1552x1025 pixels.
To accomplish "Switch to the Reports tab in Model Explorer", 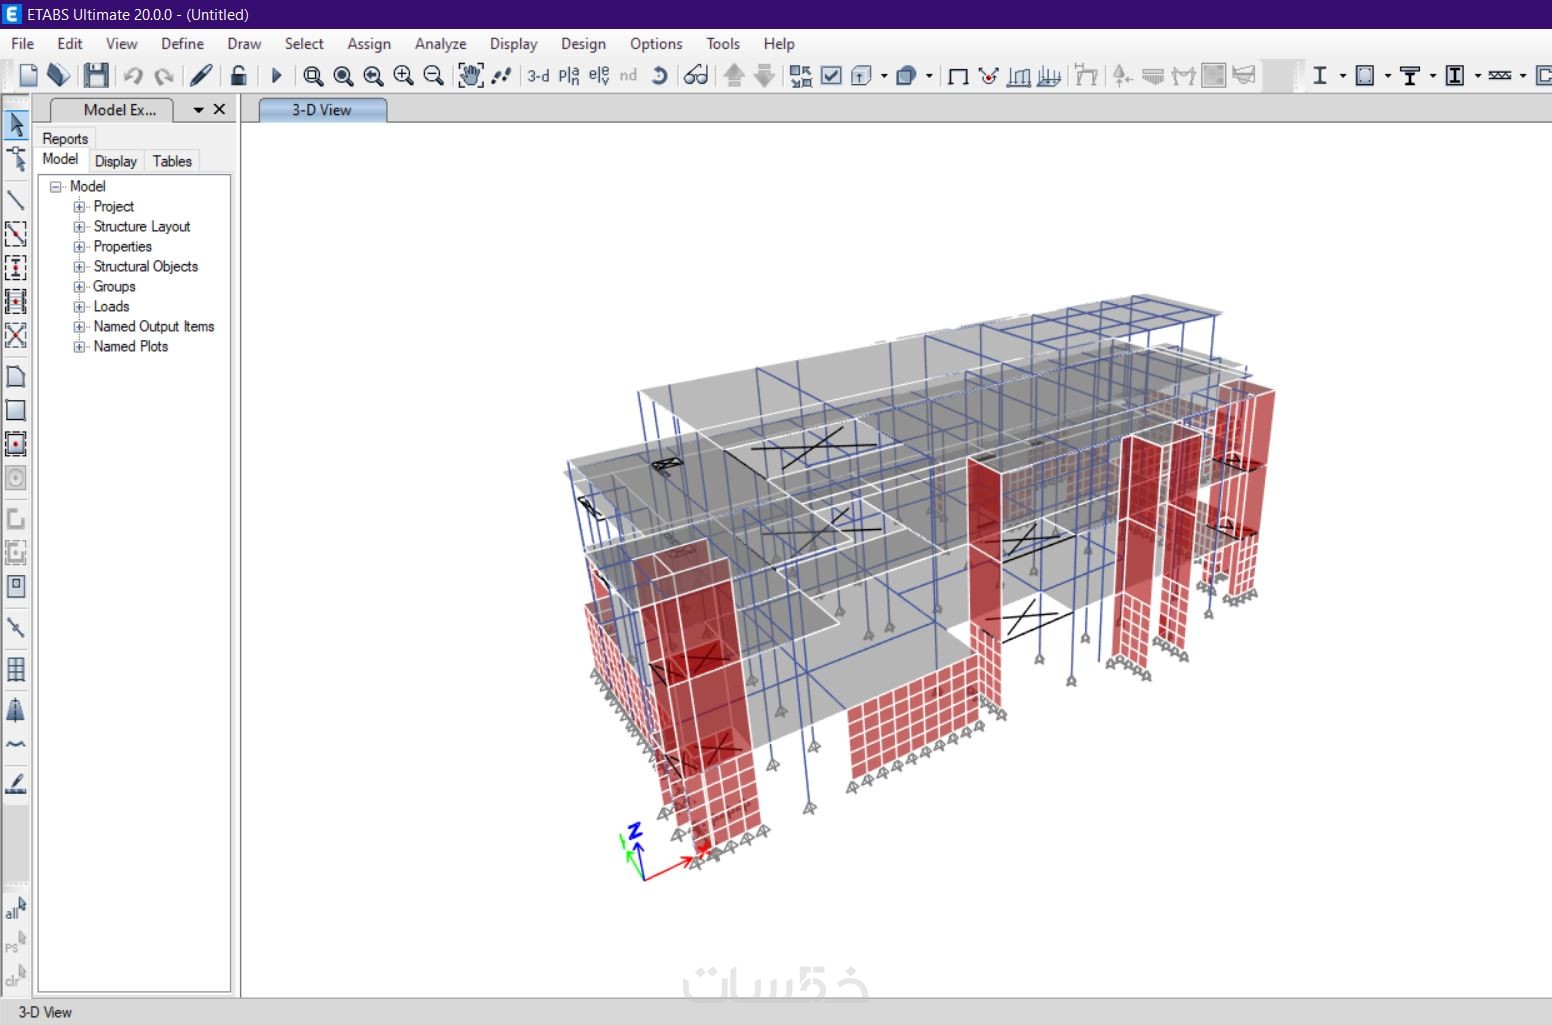I will click(x=65, y=138).
